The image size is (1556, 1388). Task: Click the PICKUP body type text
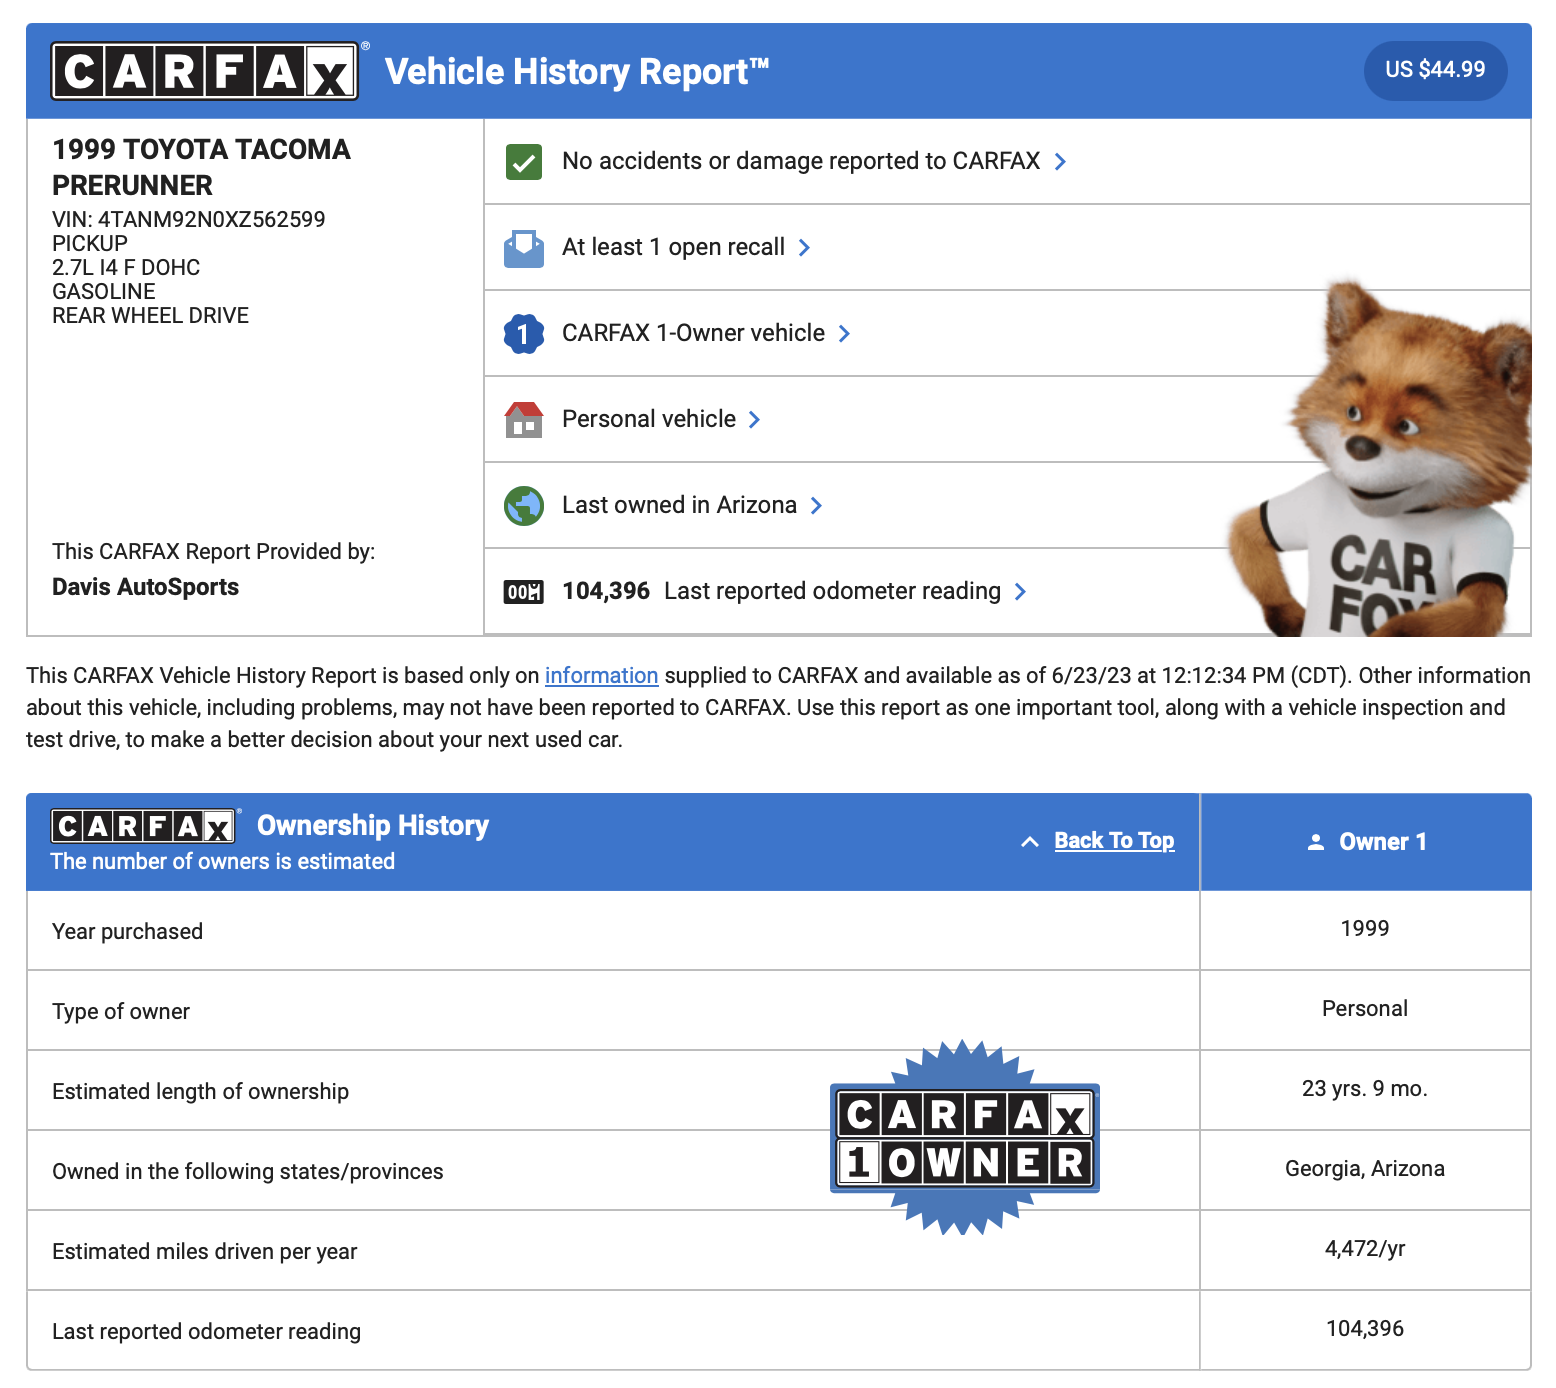90,243
